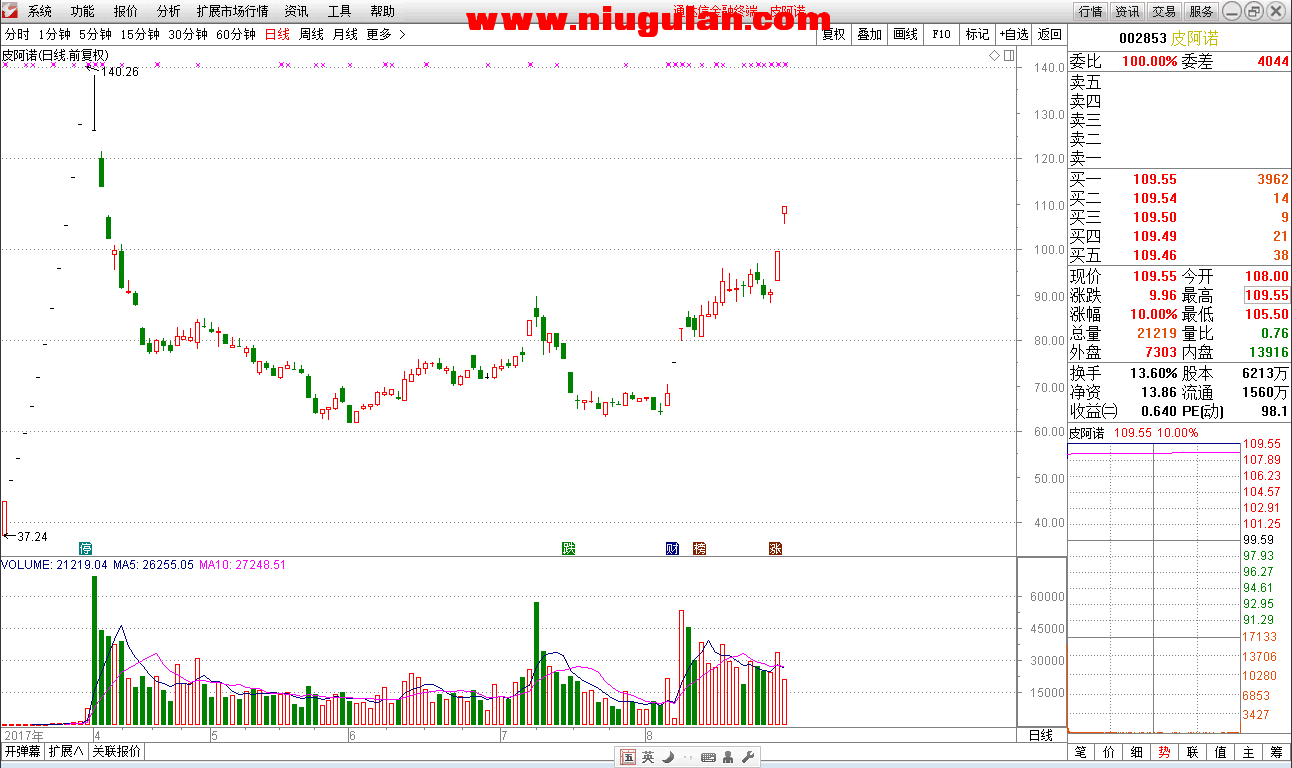Click the 皮阿诺(日线.前复权) chart title
This screenshot has width=1292, height=768.
(55, 55)
